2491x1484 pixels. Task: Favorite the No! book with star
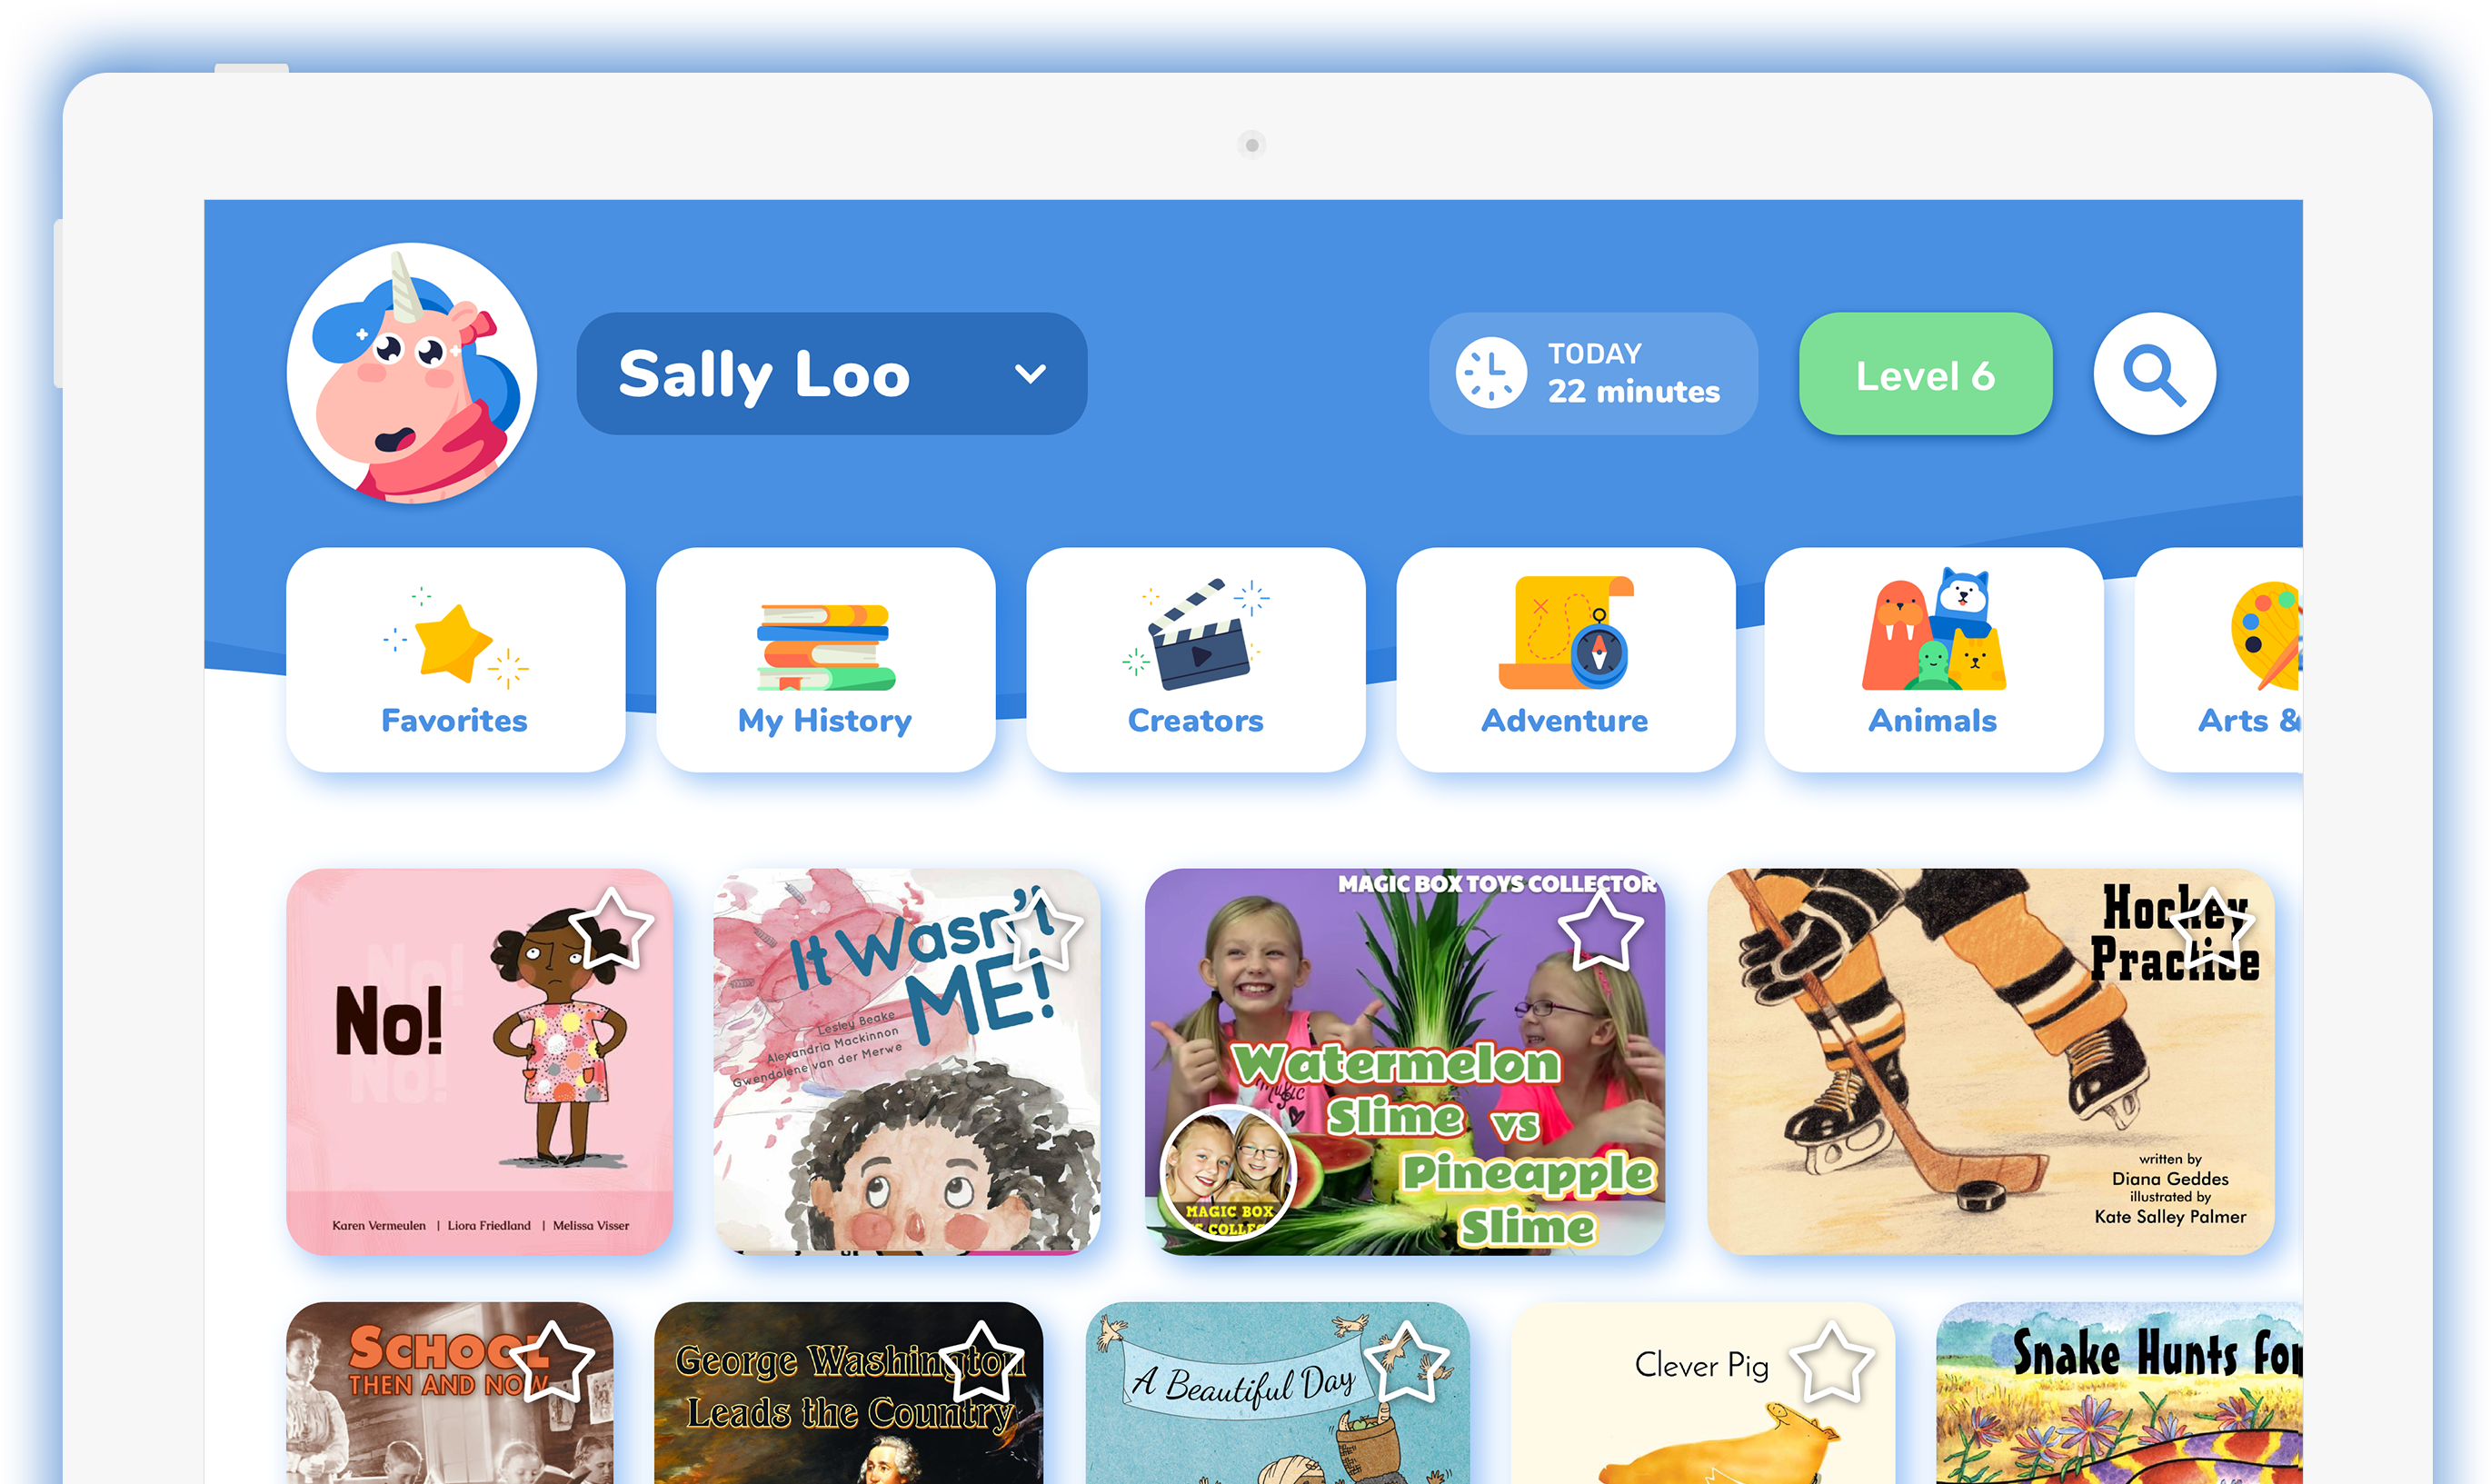611,929
